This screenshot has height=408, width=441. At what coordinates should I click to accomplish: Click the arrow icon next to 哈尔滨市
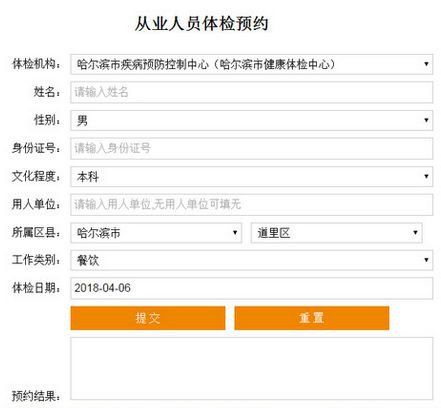point(235,232)
